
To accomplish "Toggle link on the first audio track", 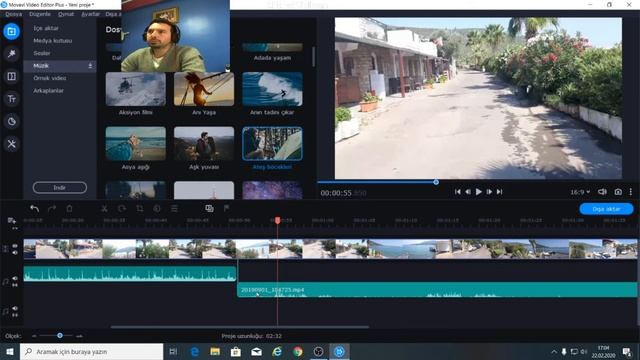I will [x=15, y=285].
